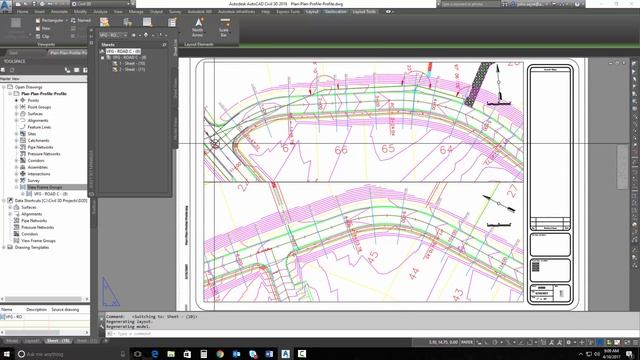Viewport: 640px width, 360px height.
Task: Expand the Surfaces node under drawing
Action: pyautogui.click(x=16, y=114)
